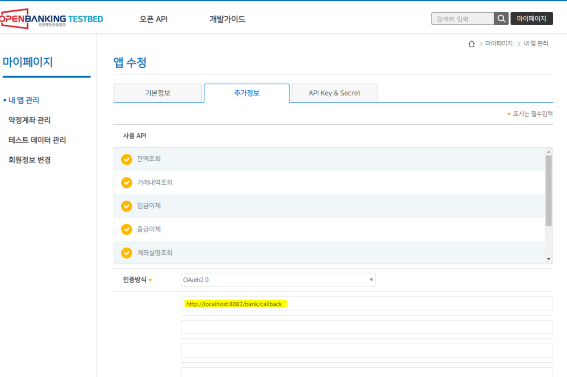Toggle the 계좌실명조회 API check mark

(127, 253)
